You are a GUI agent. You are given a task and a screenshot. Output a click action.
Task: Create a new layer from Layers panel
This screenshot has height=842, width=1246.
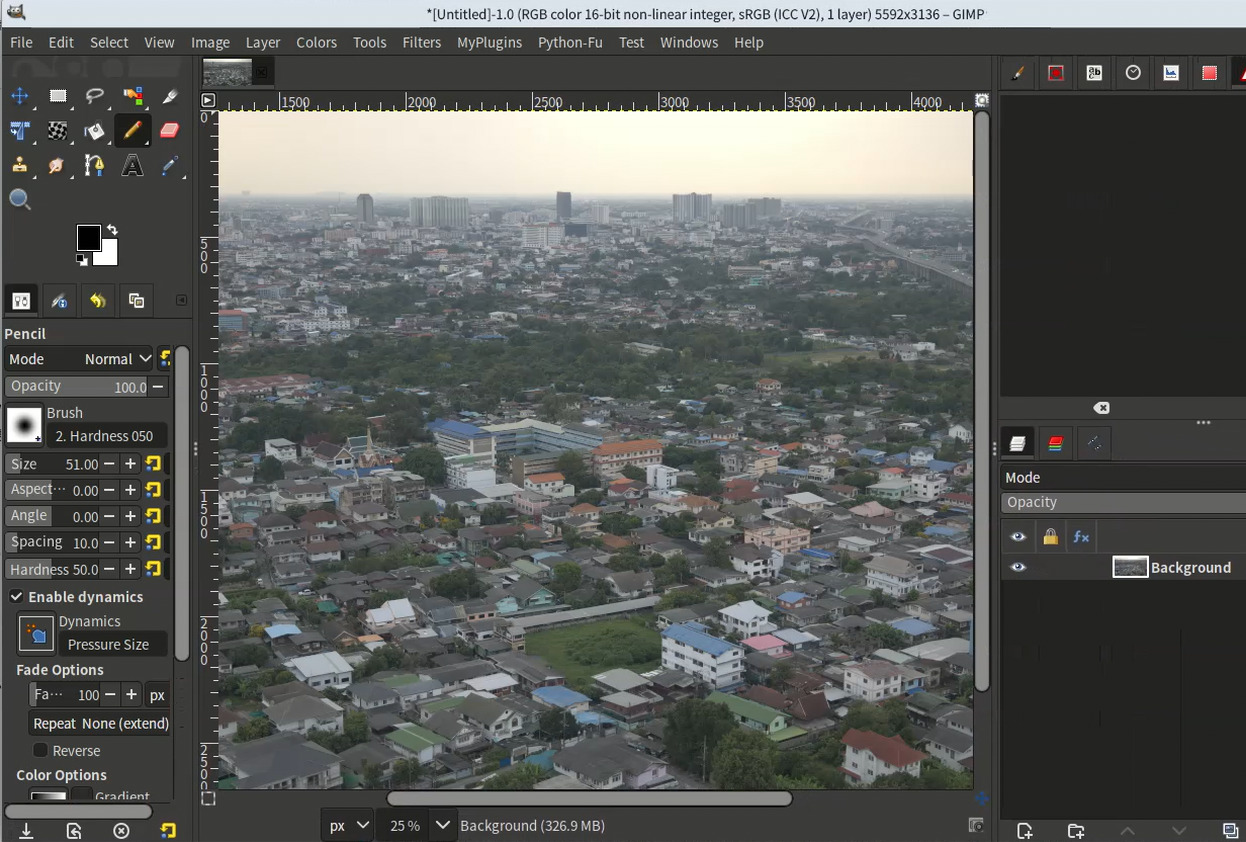1024,830
